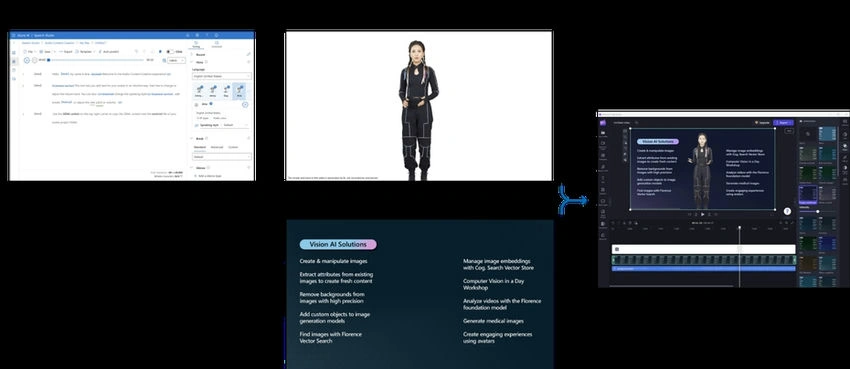Viewport: 850px width, 369px height.
Task: Click 'Create & manipulate images' on bottom slide
Action: [x=333, y=261]
